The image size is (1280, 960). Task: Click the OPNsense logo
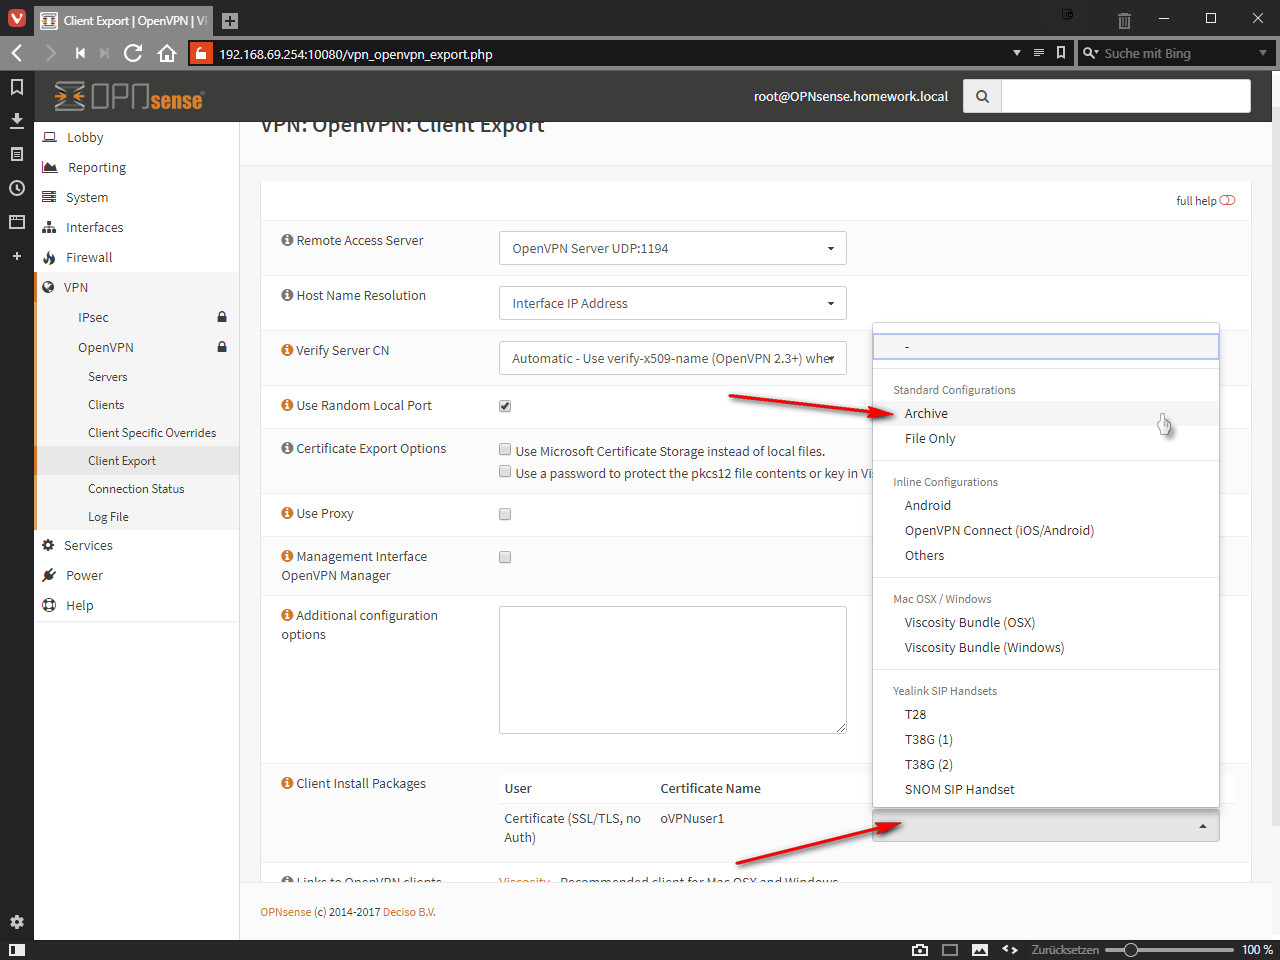pyautogui.click(x=128, y=96)
